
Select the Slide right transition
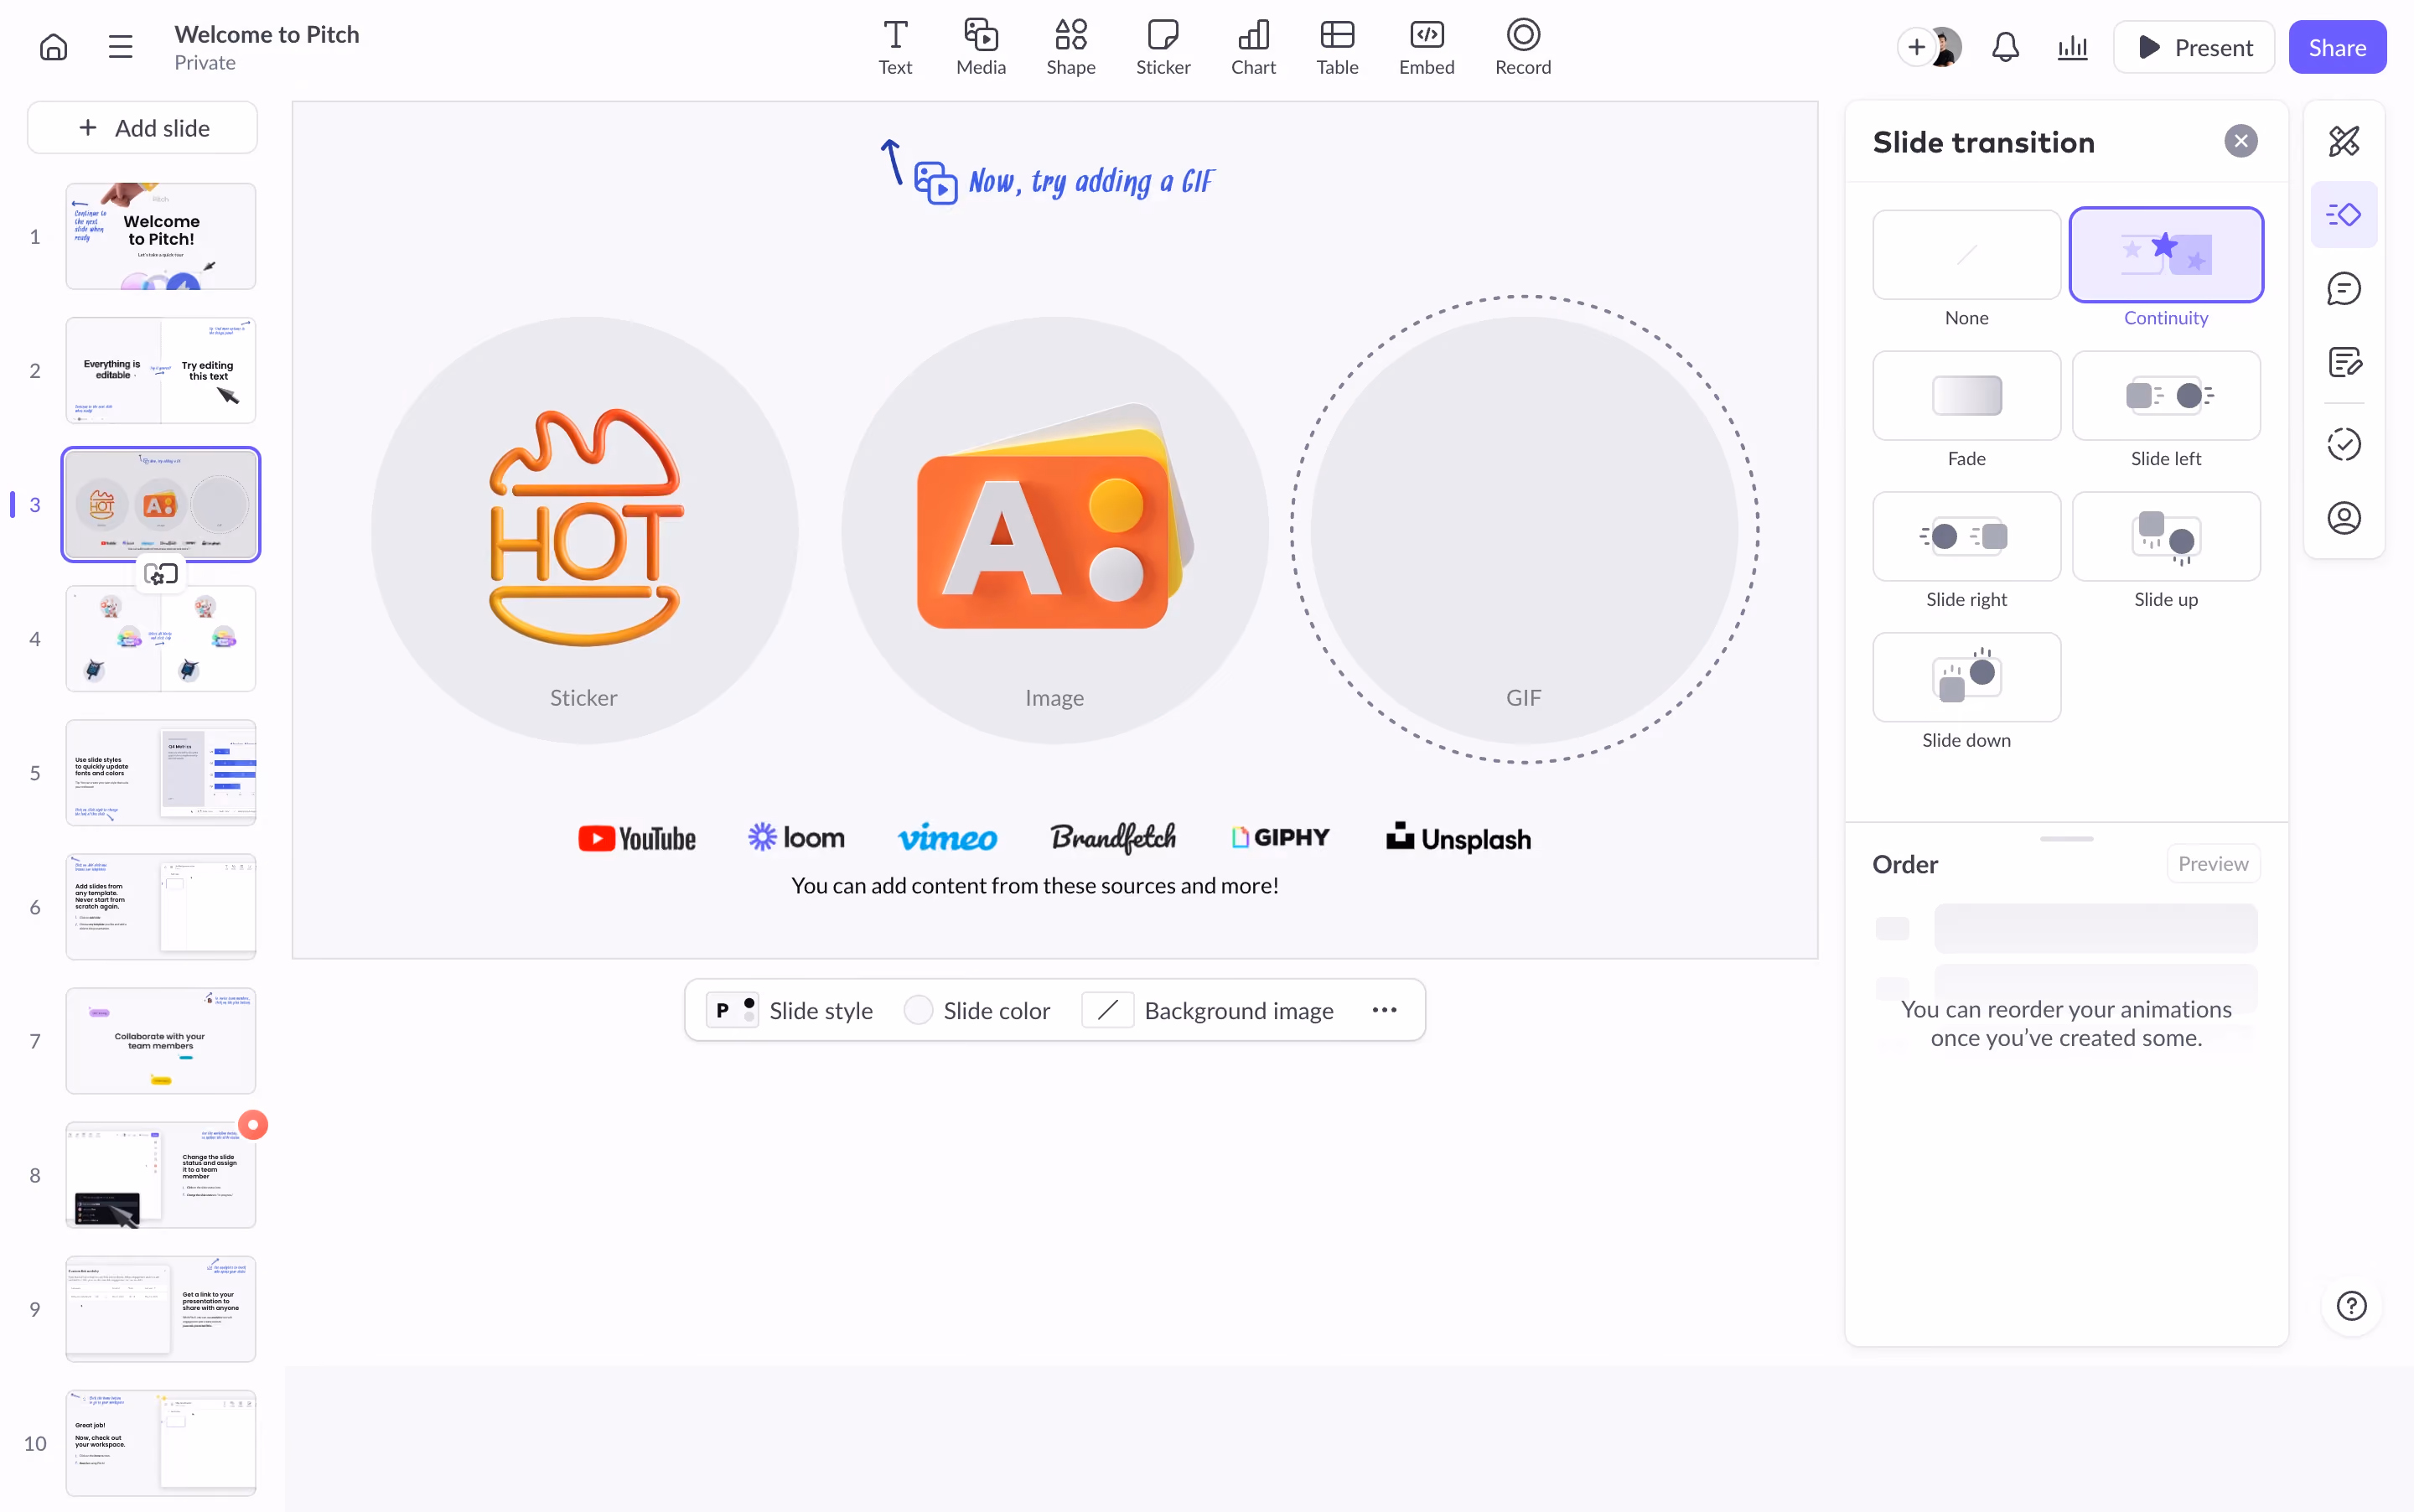[1966, 537]
